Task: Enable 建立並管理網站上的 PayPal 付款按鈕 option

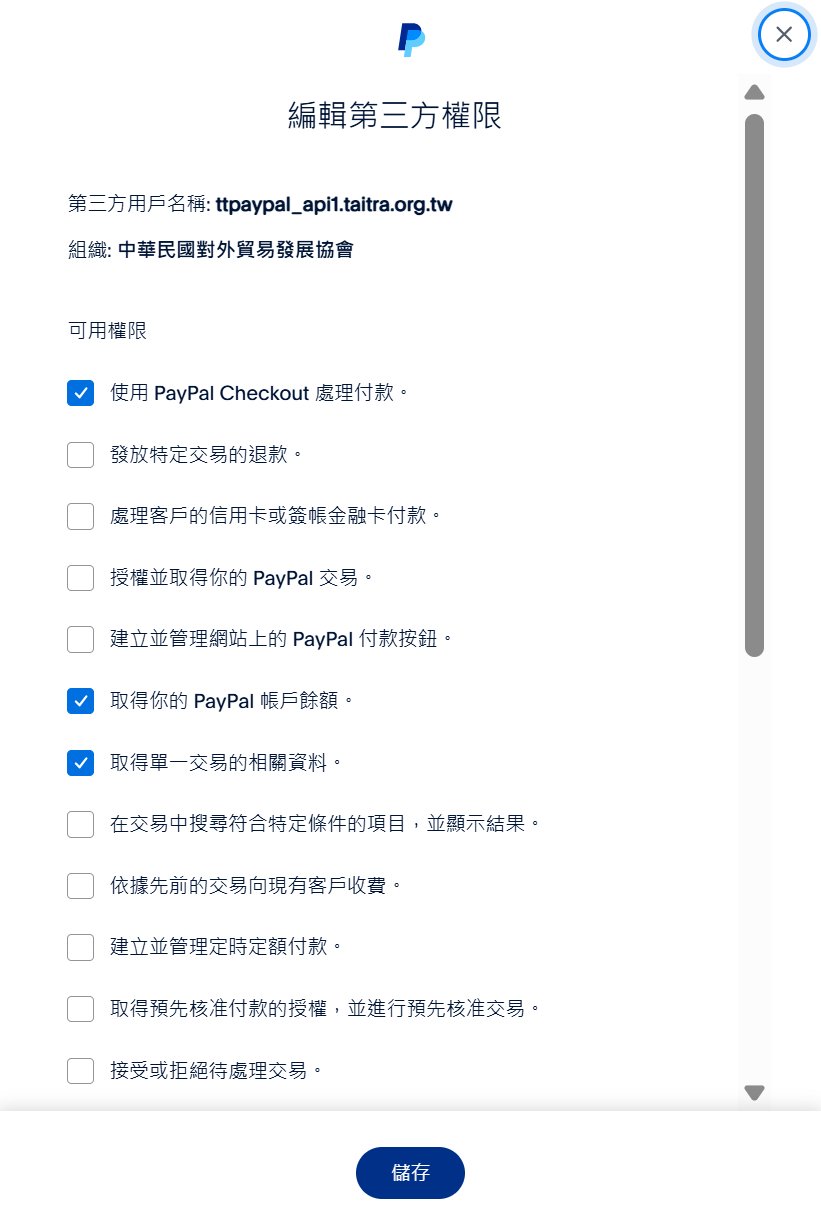Action: pyautogui.click(x=81, y=639)
